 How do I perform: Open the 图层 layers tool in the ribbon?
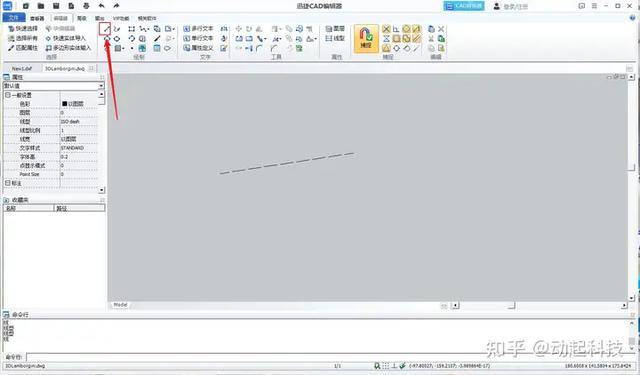coord(335,29)
